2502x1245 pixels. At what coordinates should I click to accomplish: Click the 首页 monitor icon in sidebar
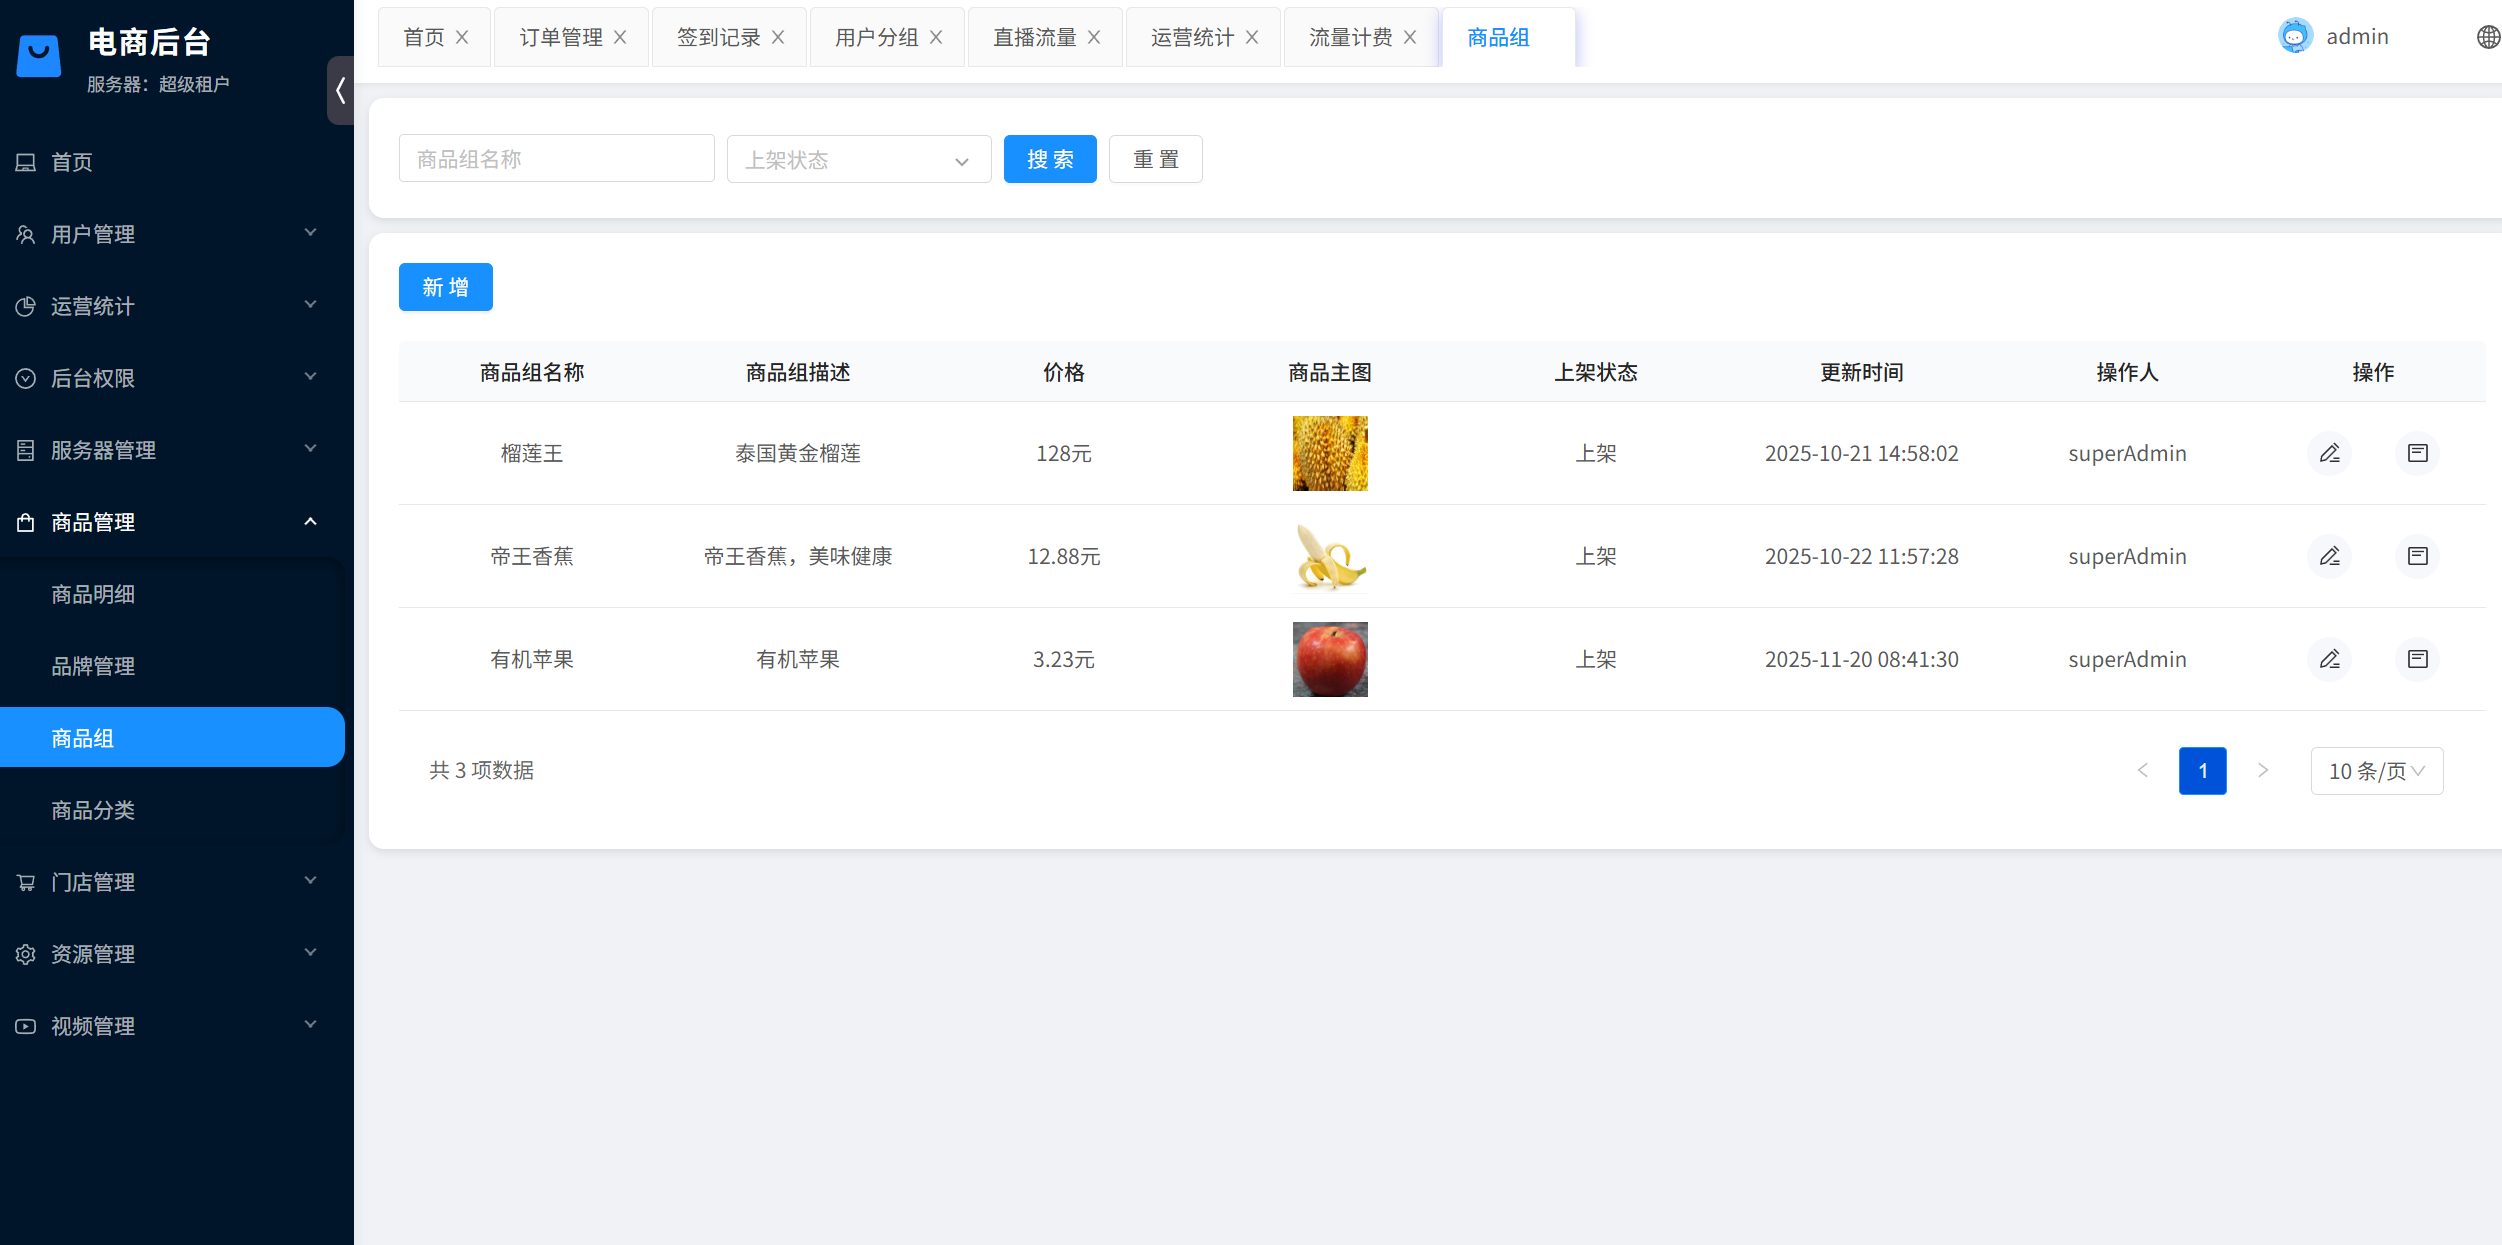pos(25,162)
